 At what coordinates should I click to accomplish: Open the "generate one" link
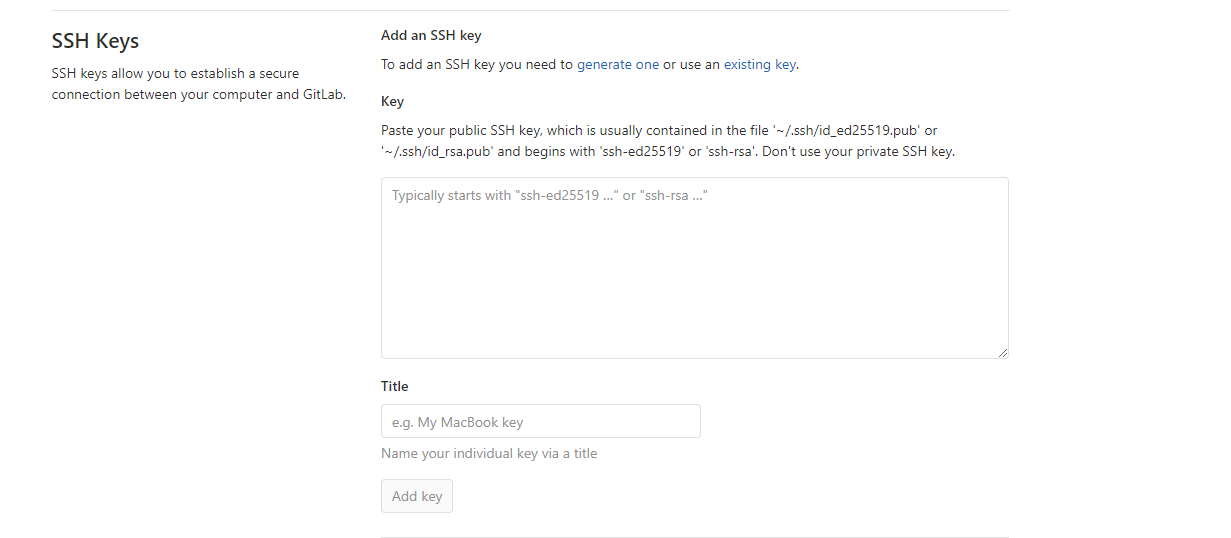tap(618, 64)
